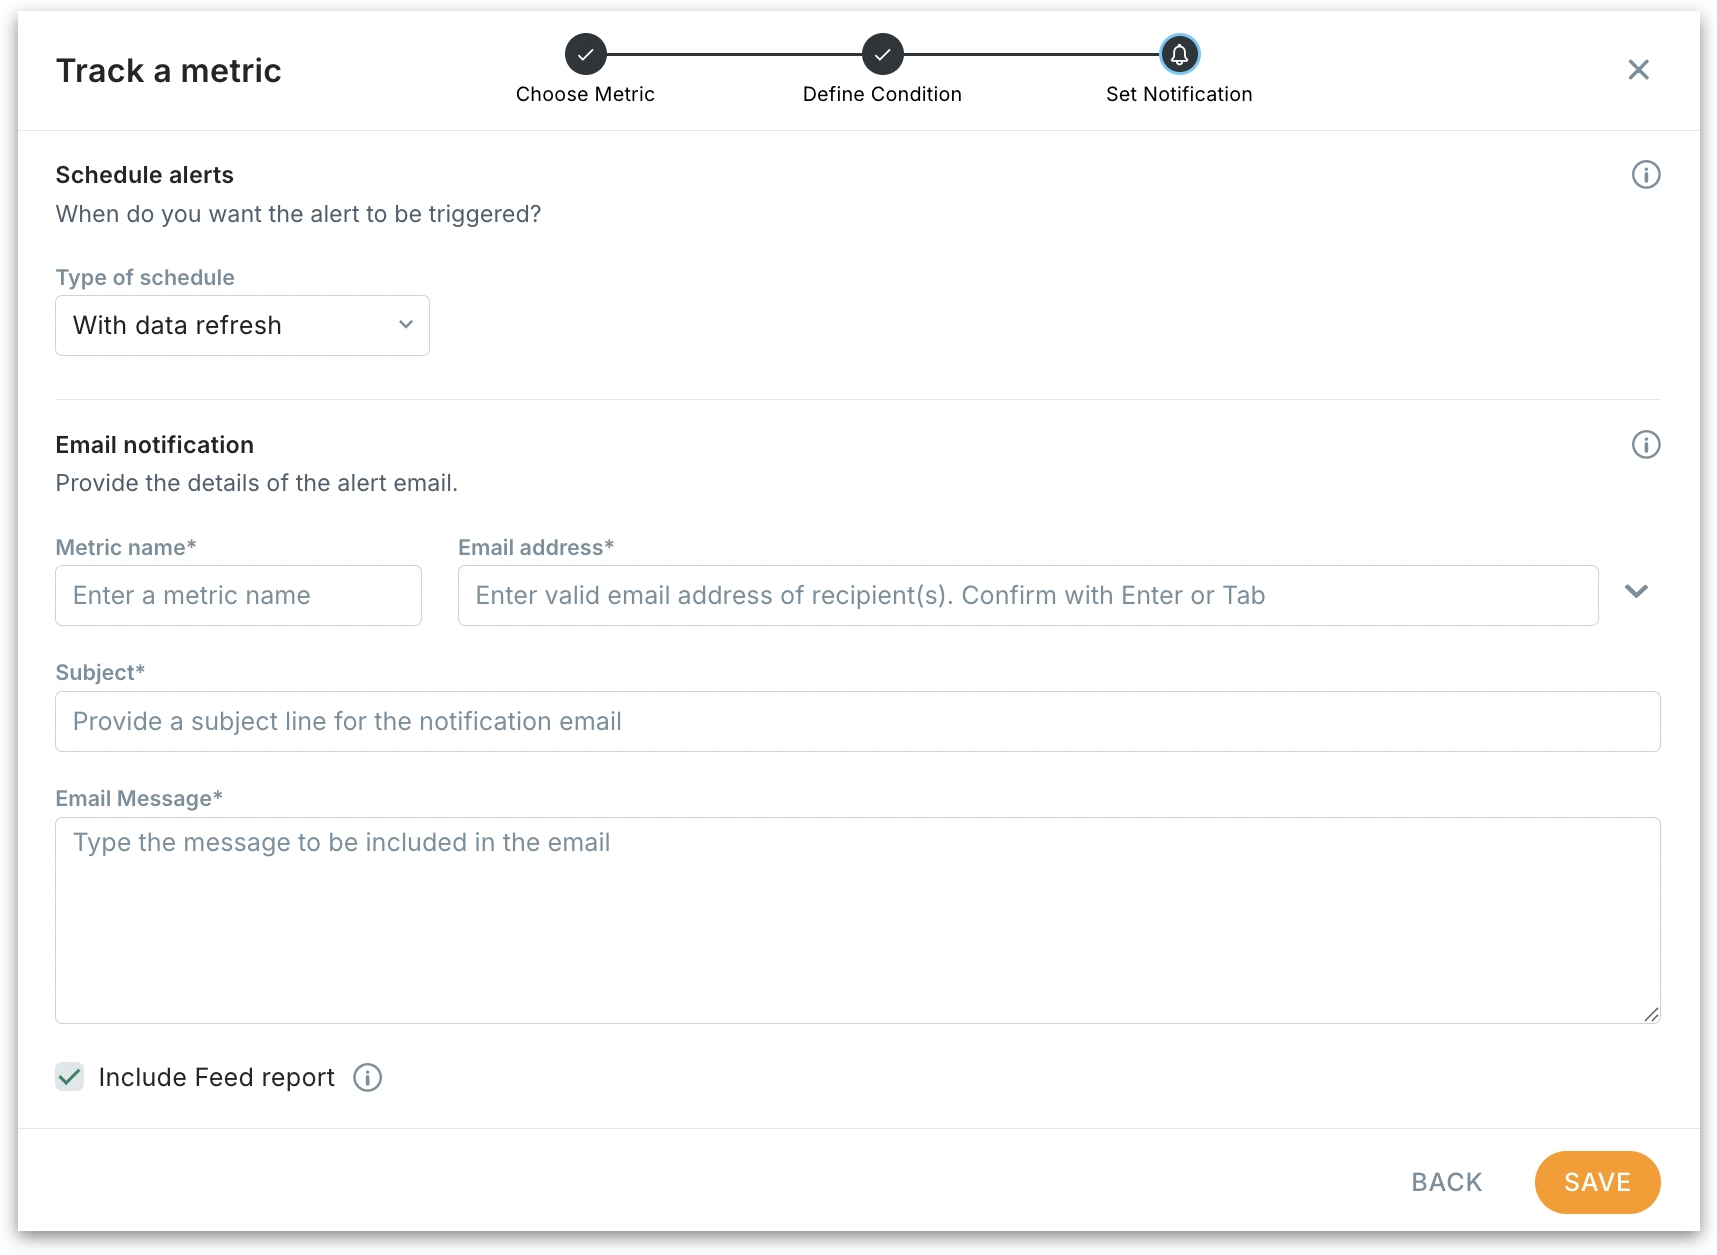The image size is (1717, 1255).
Task: Open the Email notification info icon
Action: 1645,445
